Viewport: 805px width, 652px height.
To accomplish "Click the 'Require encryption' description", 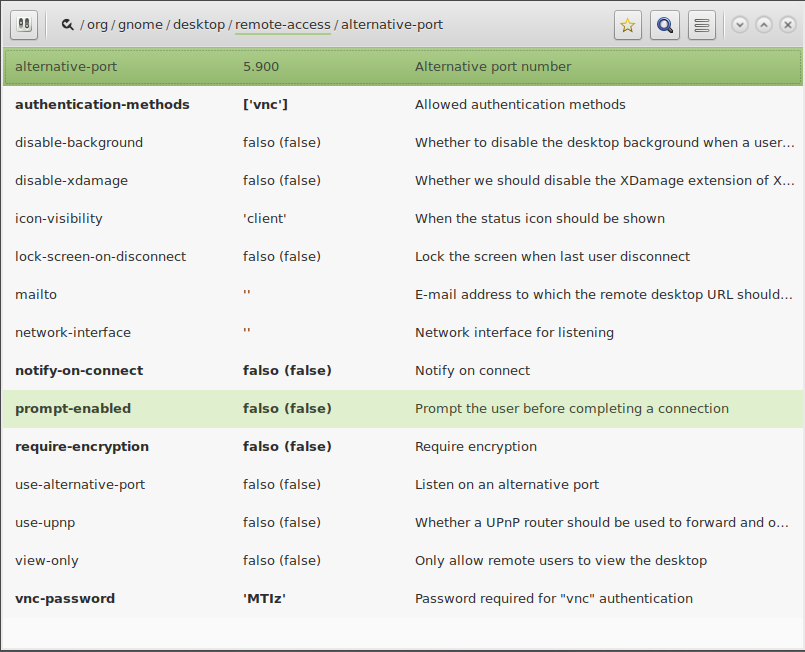I will pos(476,447).
